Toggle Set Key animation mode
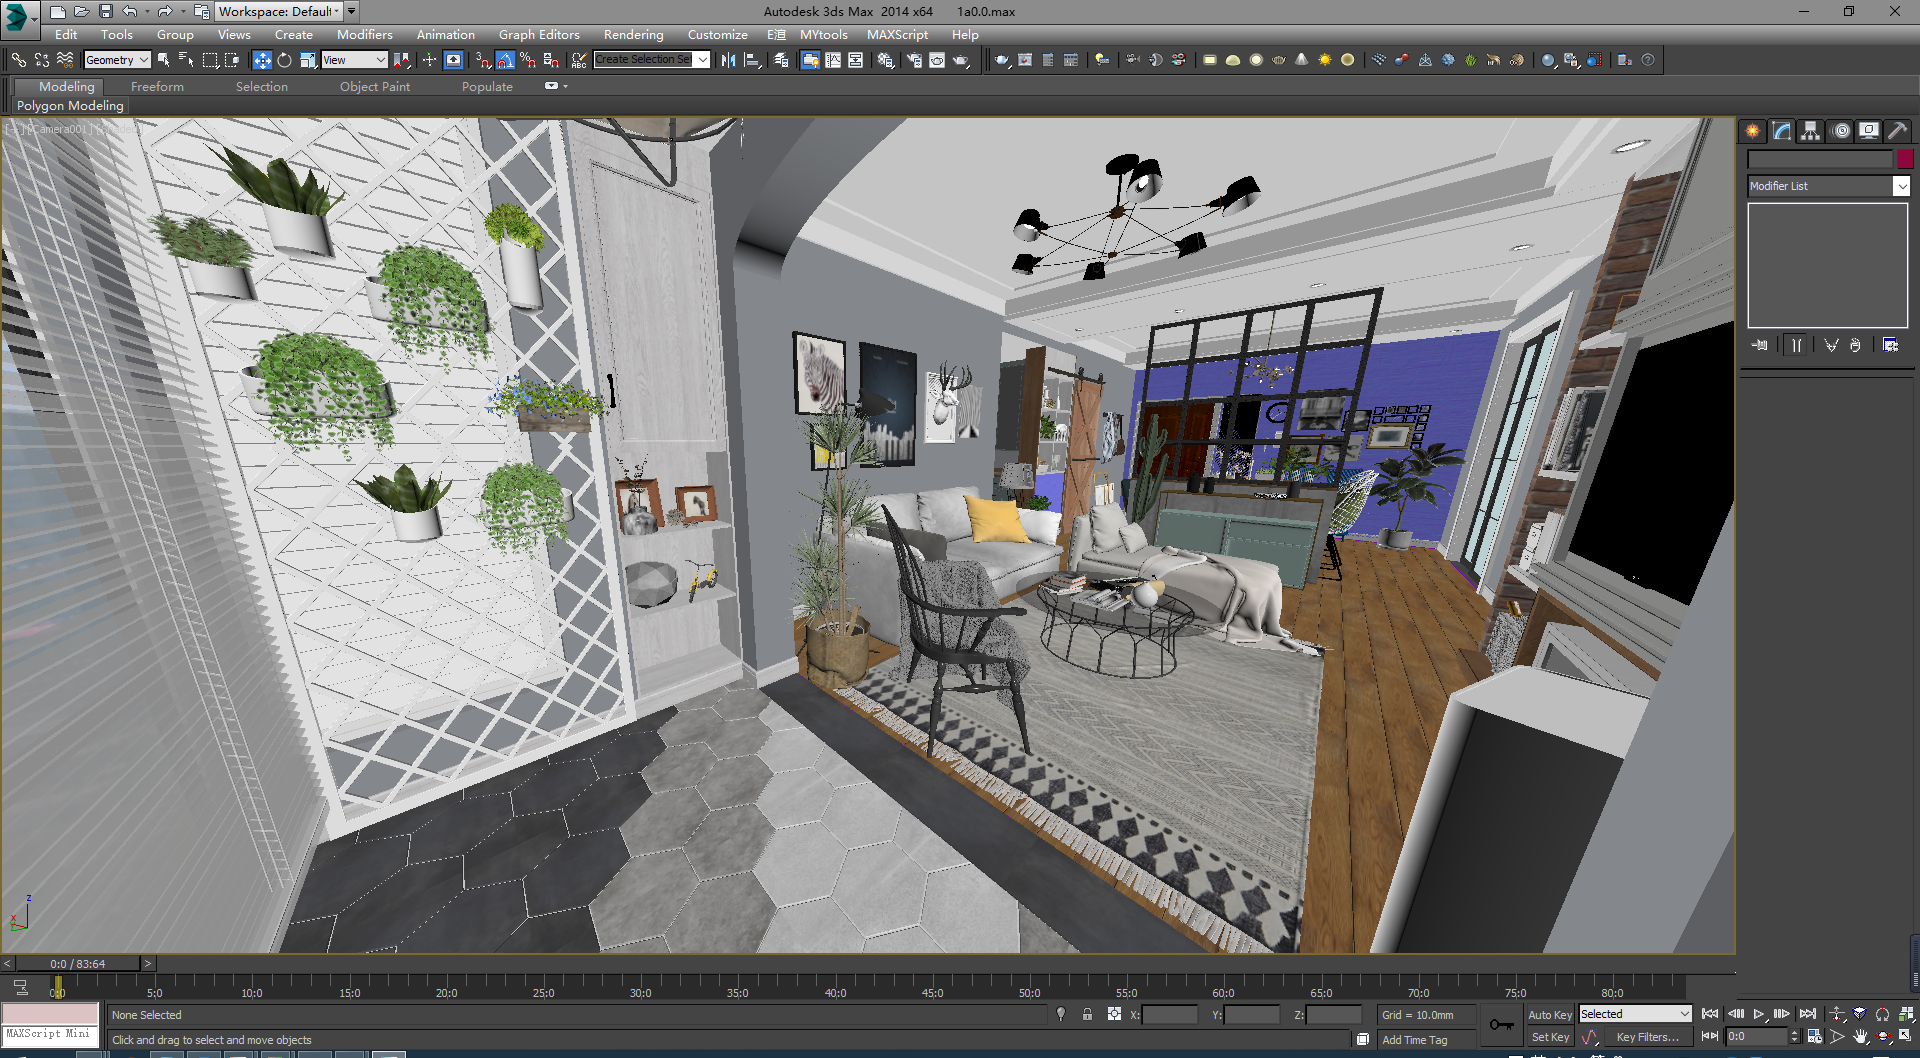The image size is (1920, 1058). pyautogui.click(x=1550, y=1037)
